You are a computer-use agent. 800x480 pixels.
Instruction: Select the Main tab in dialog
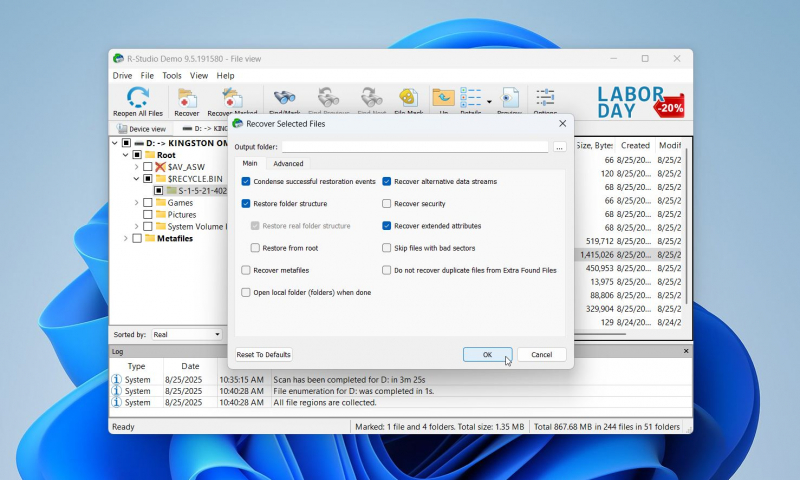(x=249, y=163)
